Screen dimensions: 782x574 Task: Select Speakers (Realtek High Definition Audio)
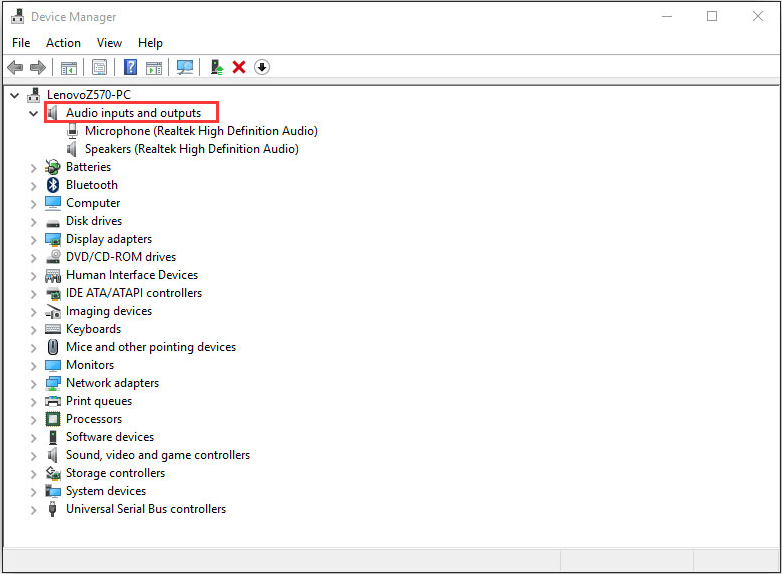pos(191,149)
